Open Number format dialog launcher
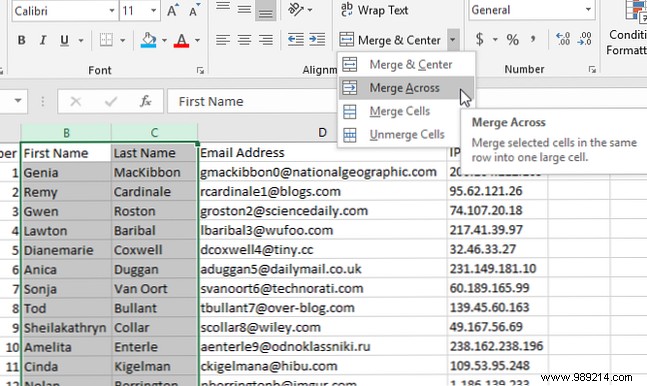 592,70
